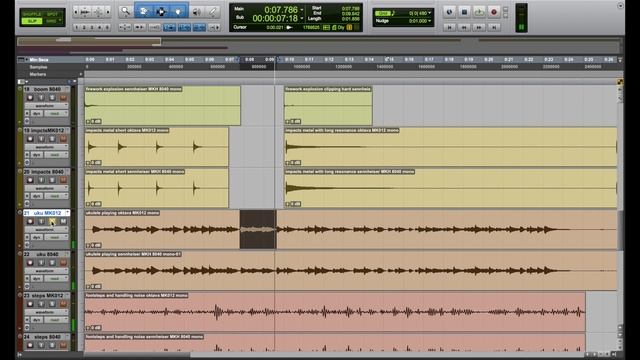
Task: Click the vertical scrollbar thumb of the tracks area
Action: (x=621, y=231)
